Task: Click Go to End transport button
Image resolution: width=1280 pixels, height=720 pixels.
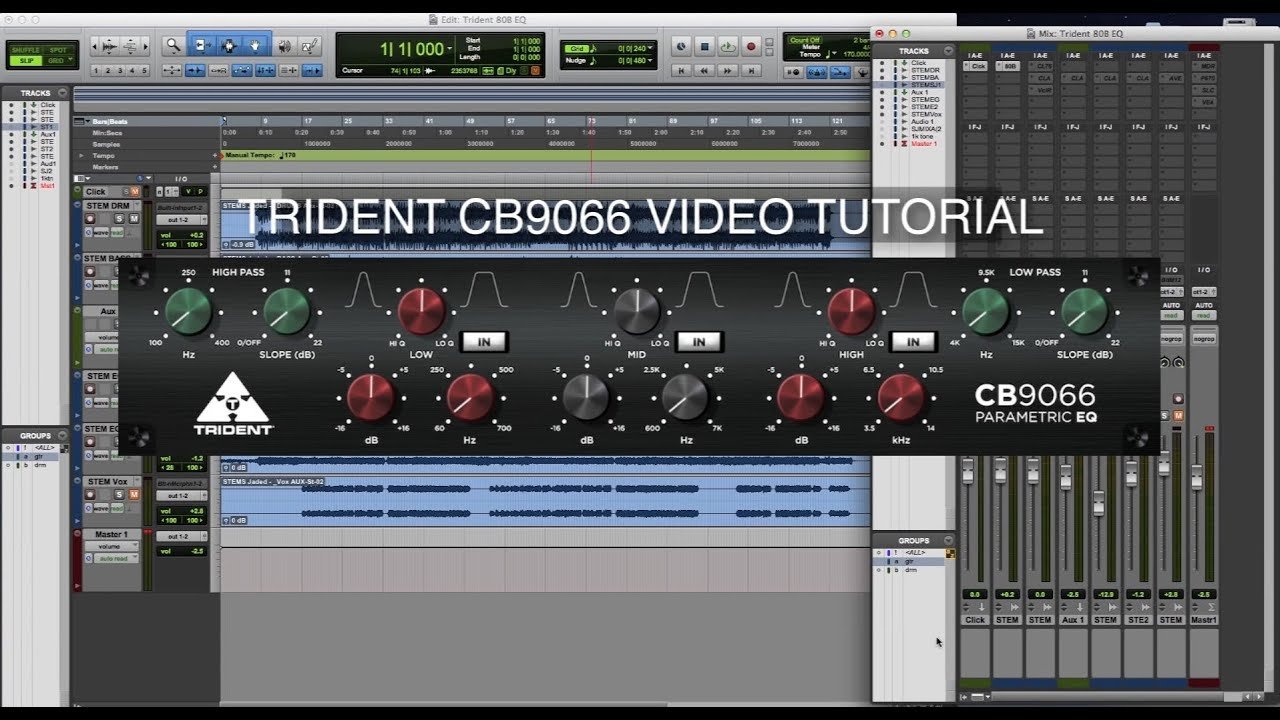Action: click(x=751, y=70)
